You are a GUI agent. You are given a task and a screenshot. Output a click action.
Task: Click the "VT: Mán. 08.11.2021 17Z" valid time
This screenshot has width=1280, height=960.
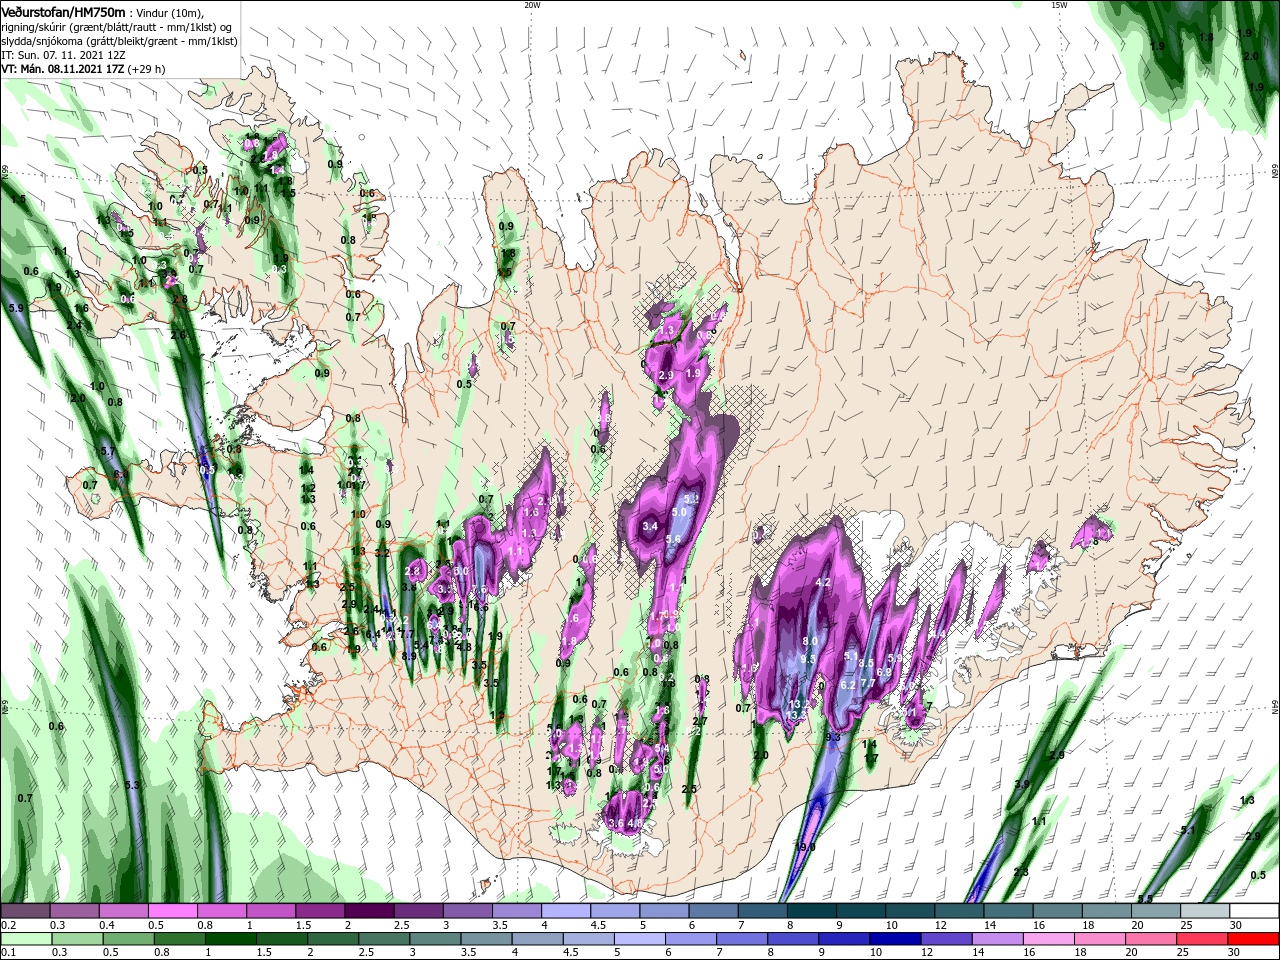[62, 69]
